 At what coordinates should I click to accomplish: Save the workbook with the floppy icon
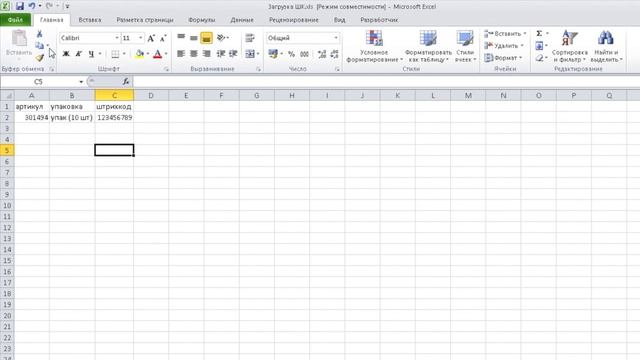pyautogui.click(x=19, y=6)
